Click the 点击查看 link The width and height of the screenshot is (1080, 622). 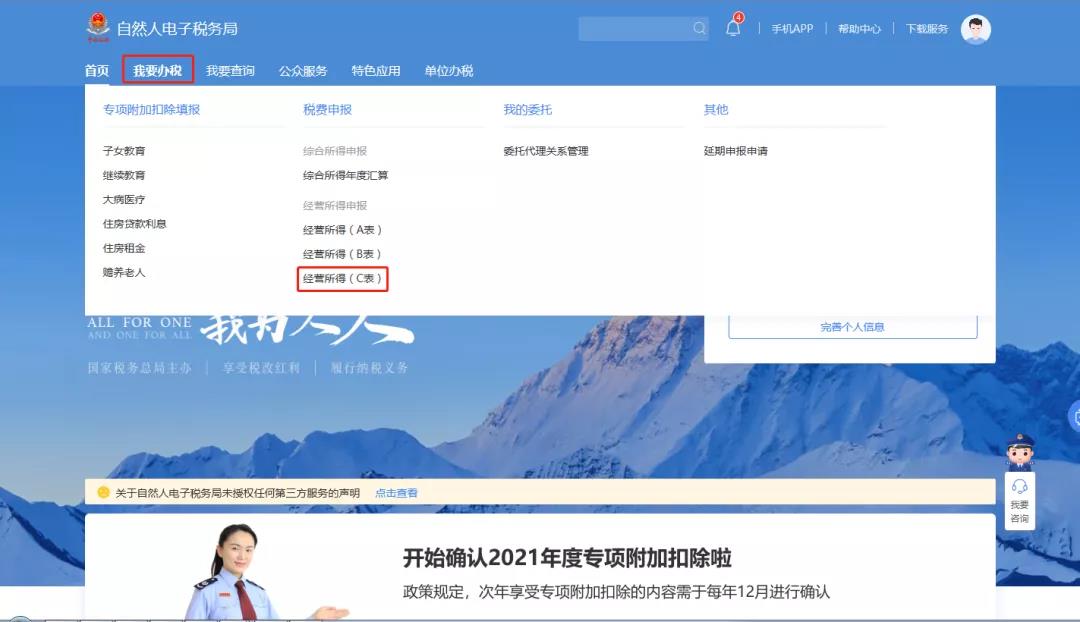pos(397,492)
